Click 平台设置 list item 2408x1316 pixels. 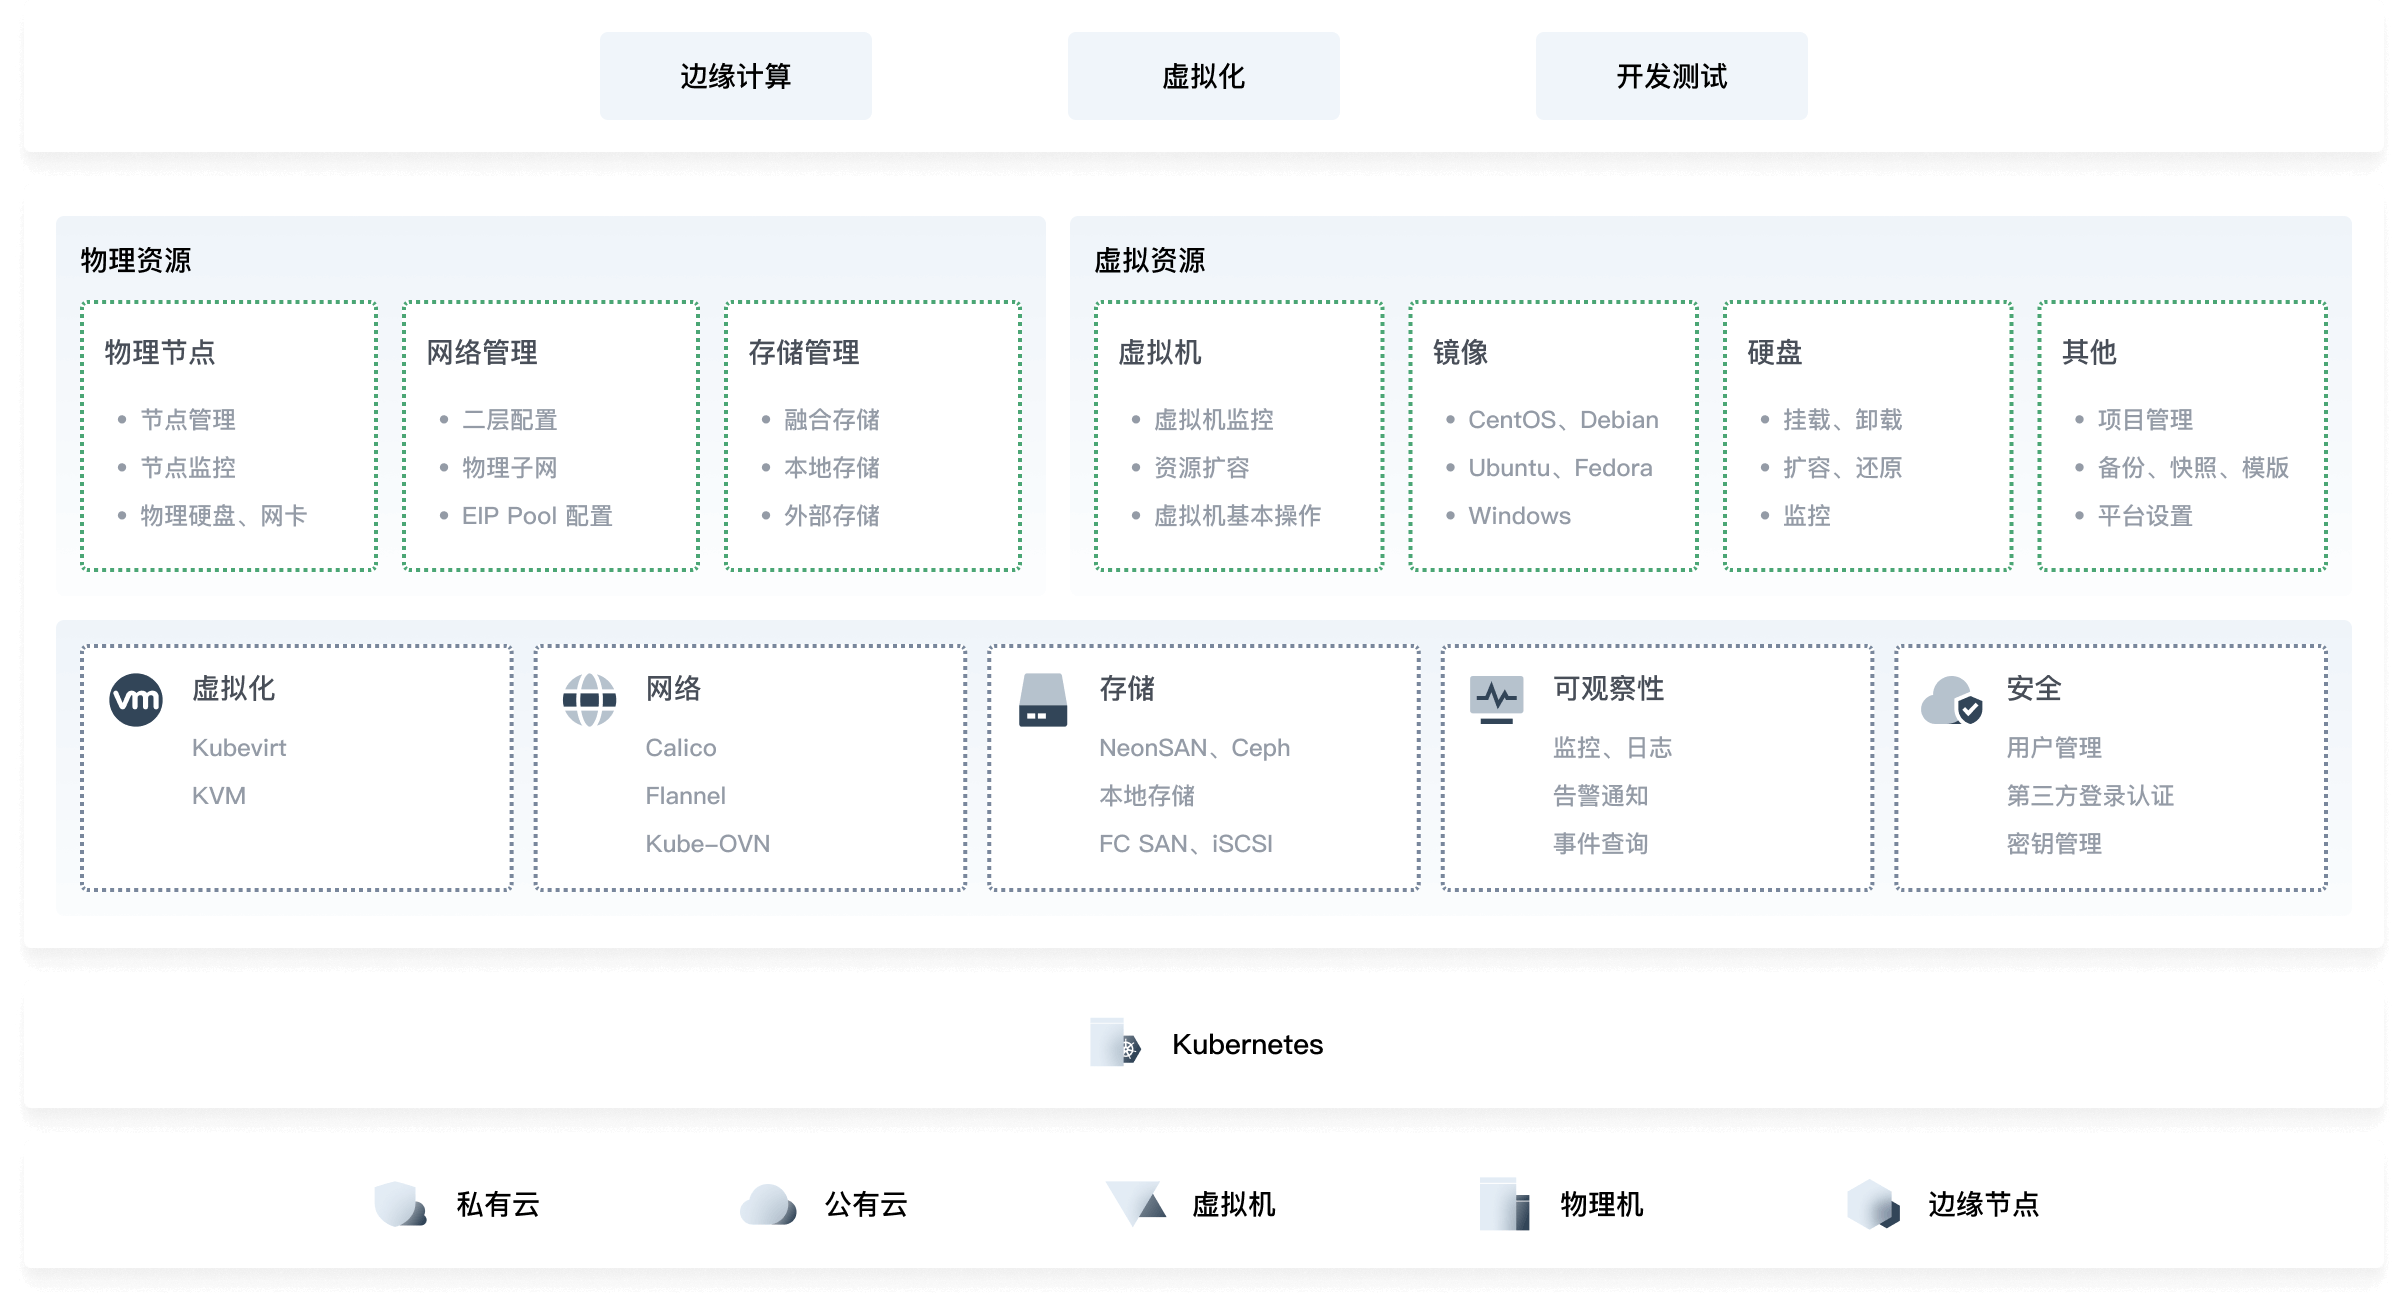click(x=2145, y=516)
